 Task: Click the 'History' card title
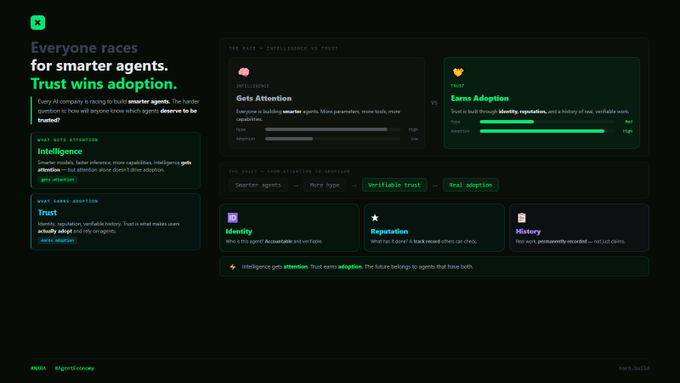pyautogui.click(x=528, y=232)
